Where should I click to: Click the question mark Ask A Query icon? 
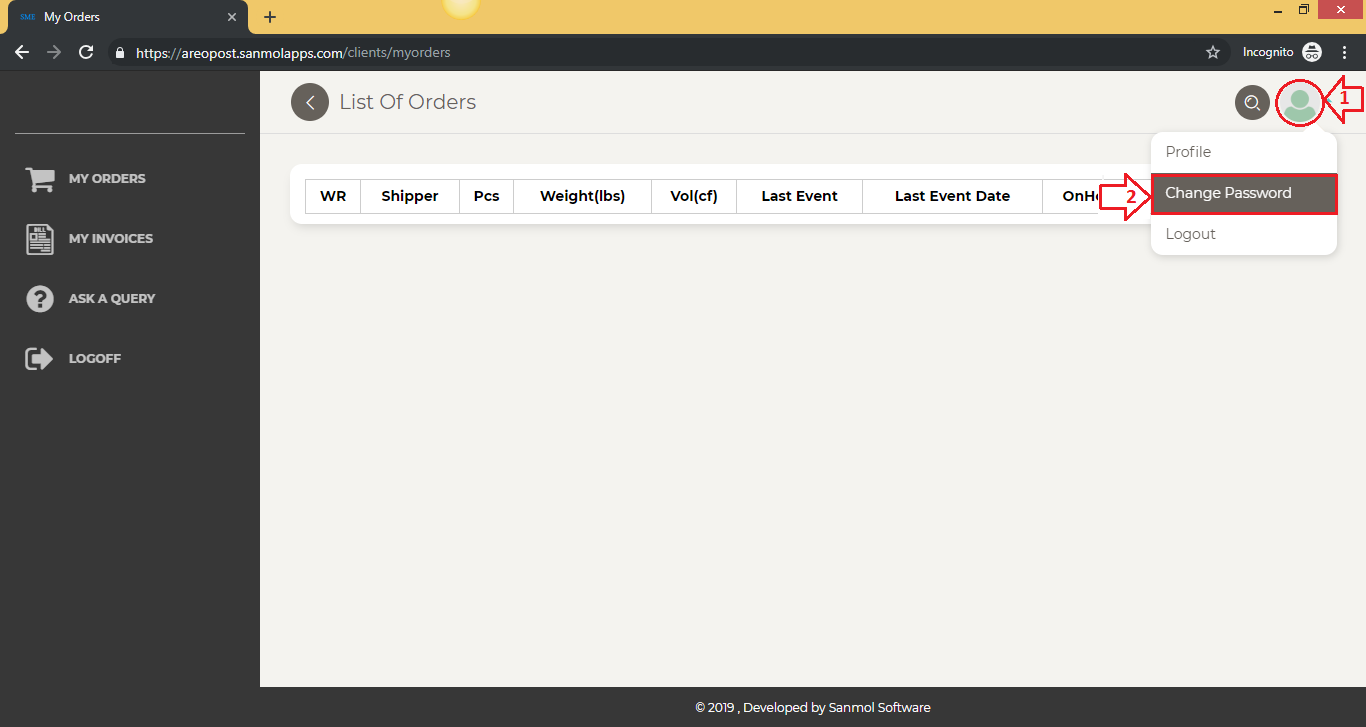click(40, 299)
